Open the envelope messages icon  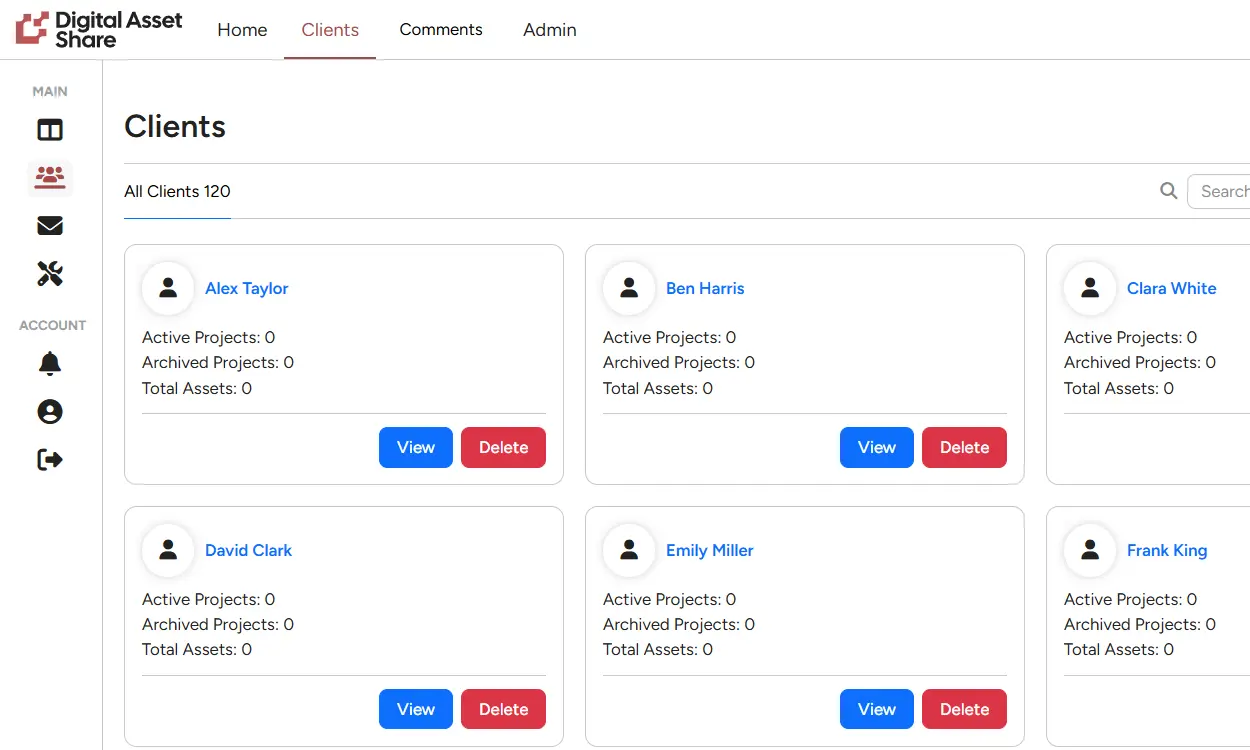tap(50, 226)
